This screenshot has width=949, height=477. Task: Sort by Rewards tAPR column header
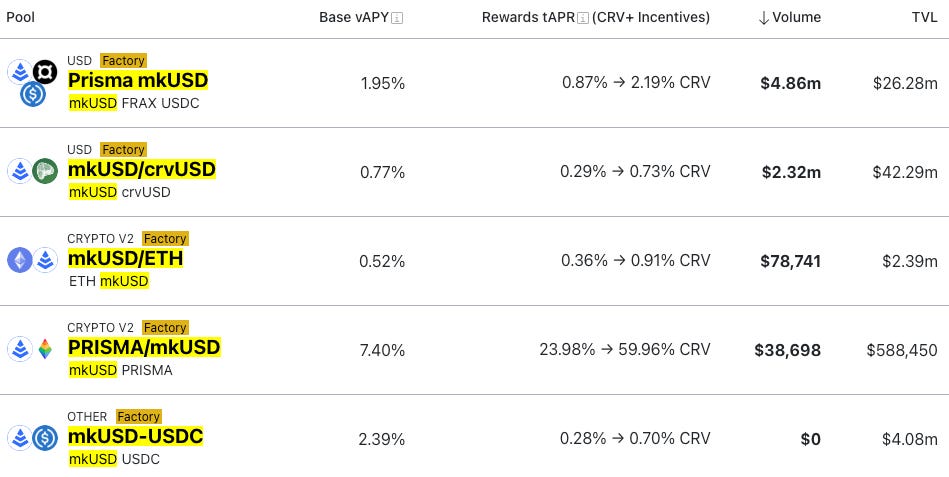(x=528, y=18)
